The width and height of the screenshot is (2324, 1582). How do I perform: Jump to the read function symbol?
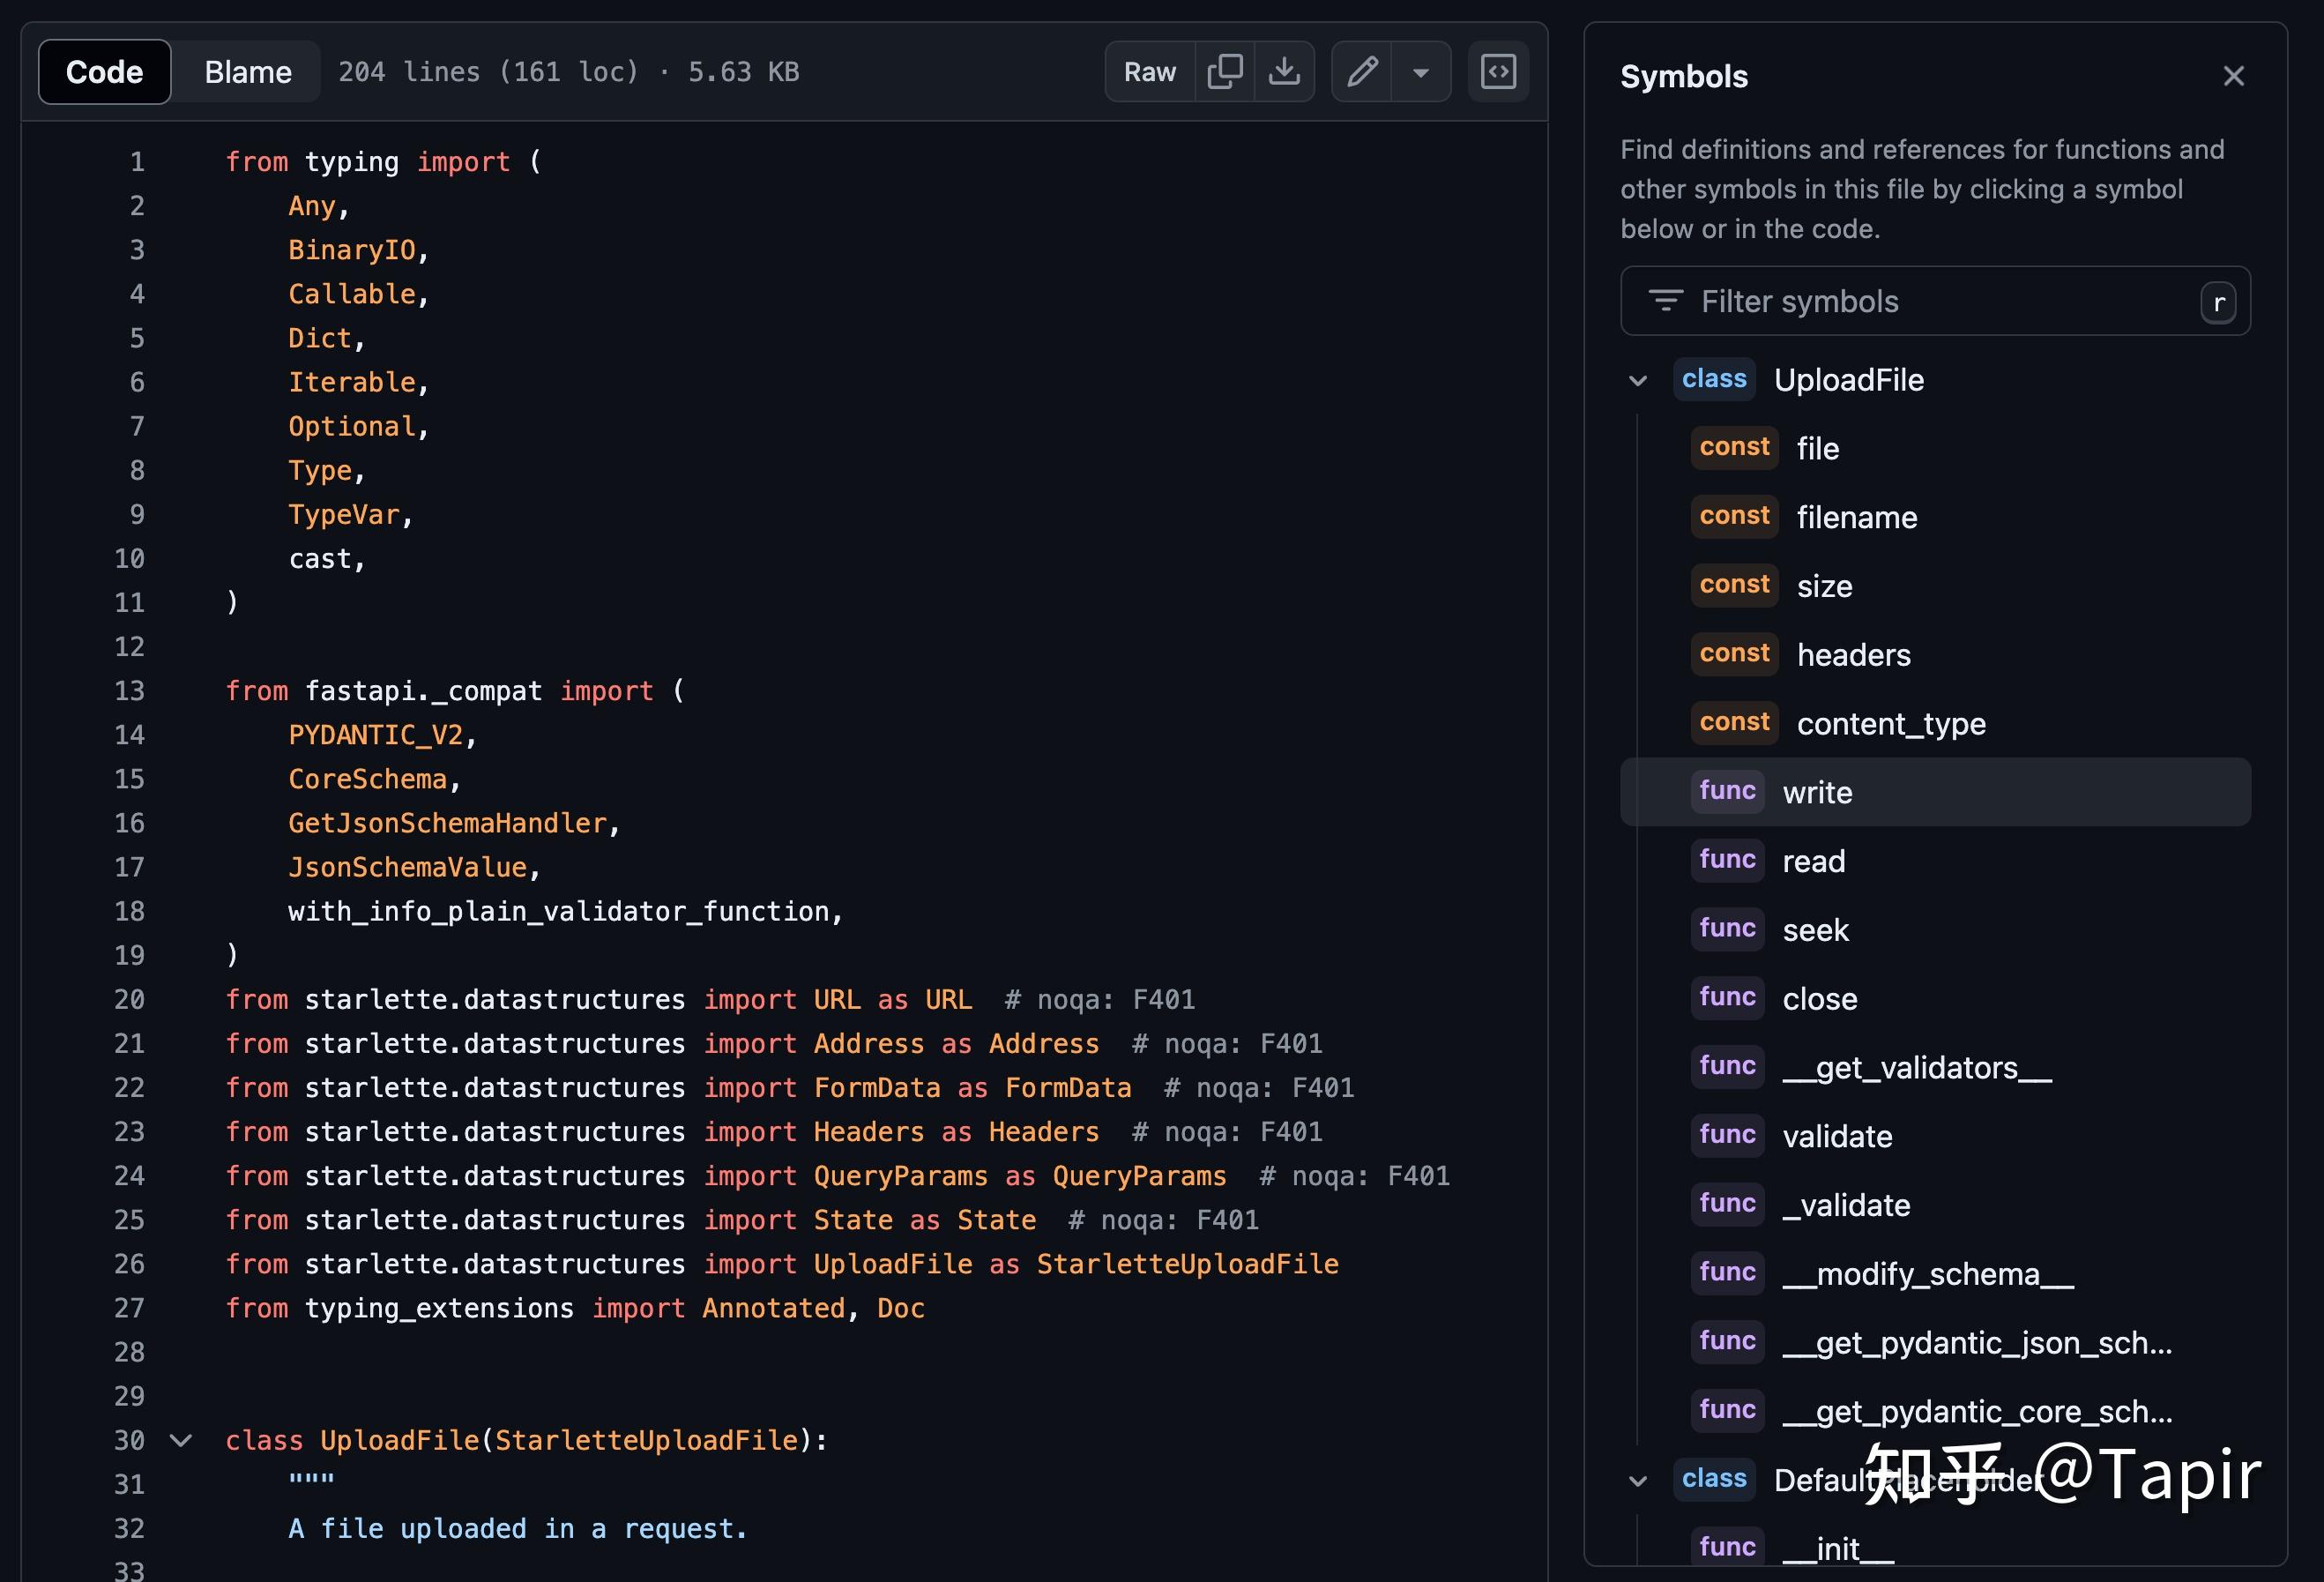coord(1813,861)
